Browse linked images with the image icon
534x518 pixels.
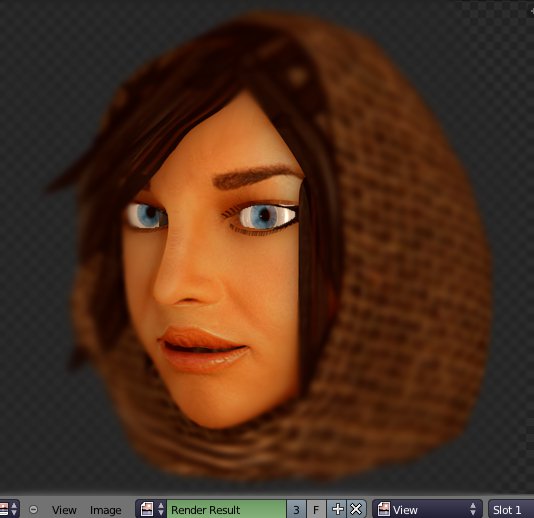(x=151, y=509)
